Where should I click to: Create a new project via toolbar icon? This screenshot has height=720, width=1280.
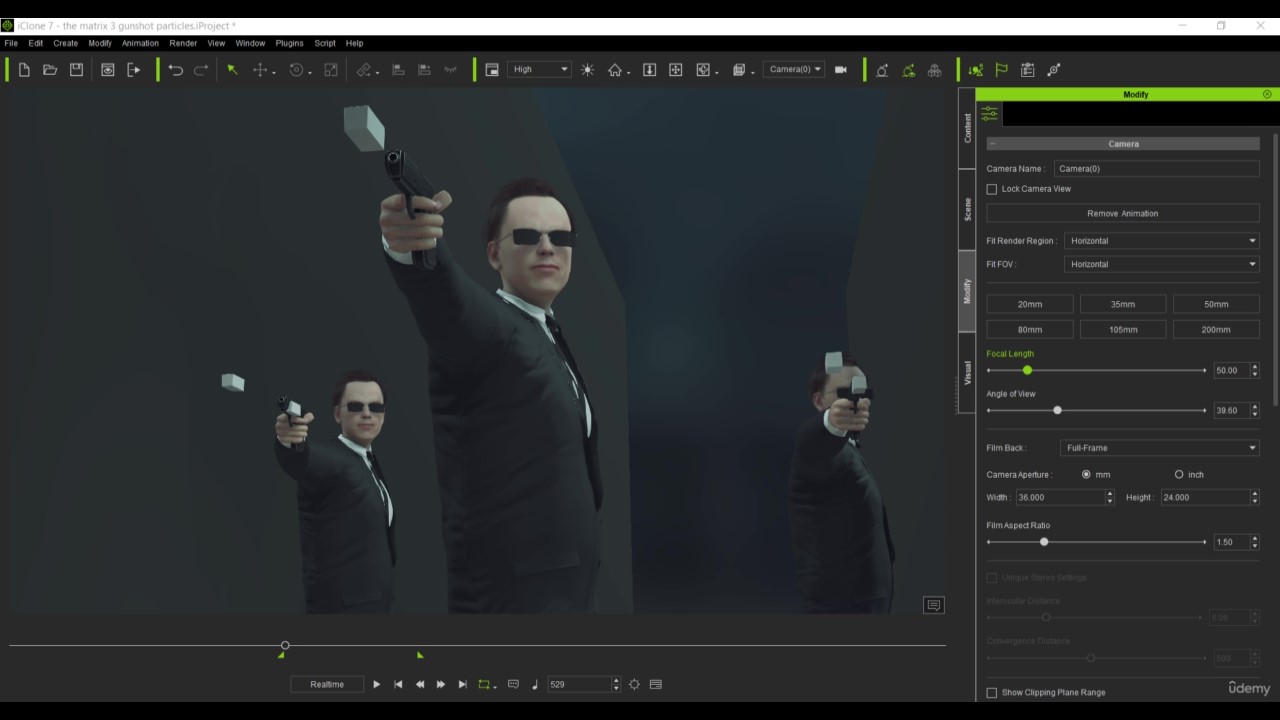[x=24, y=70]
